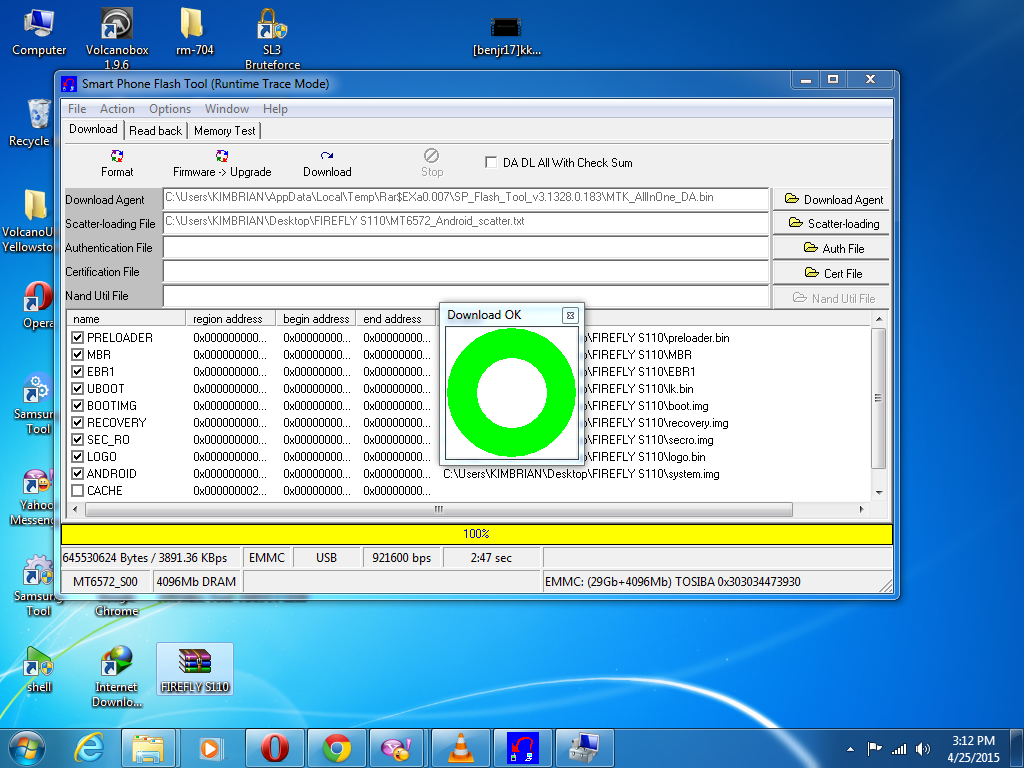Click the Authentication File input field
The height and width of the screenshot is (768, 1024).
[465, 248]
